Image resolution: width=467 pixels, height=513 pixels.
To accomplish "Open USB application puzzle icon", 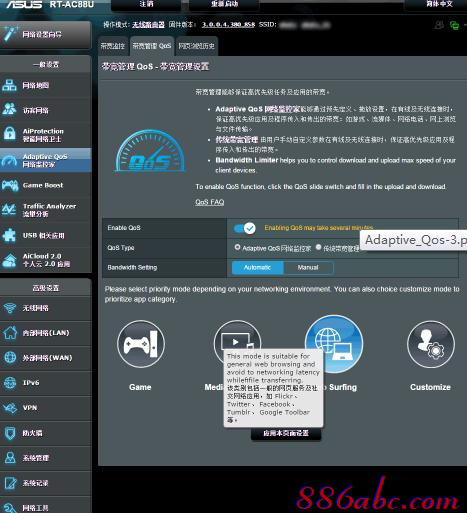I will pos(9,235).
